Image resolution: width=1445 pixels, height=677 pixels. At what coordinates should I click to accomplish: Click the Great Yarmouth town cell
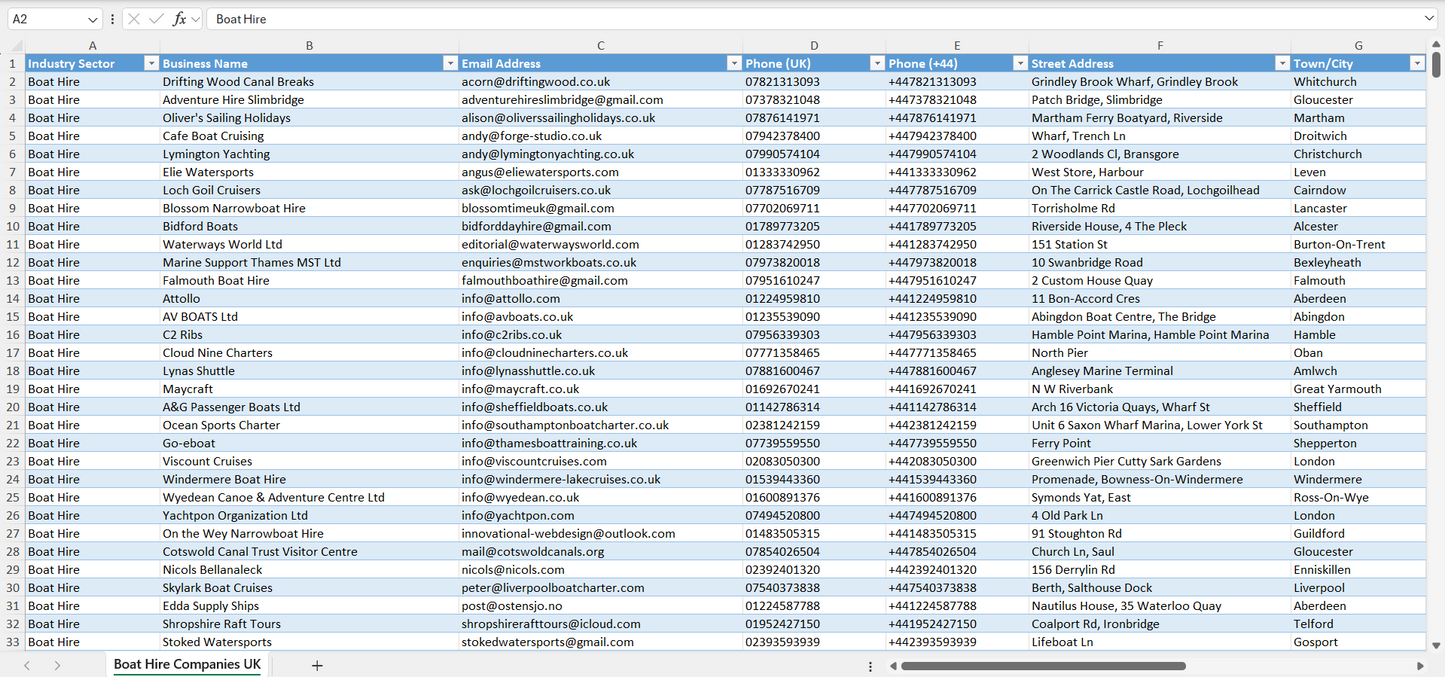[x=1359, y=388]
